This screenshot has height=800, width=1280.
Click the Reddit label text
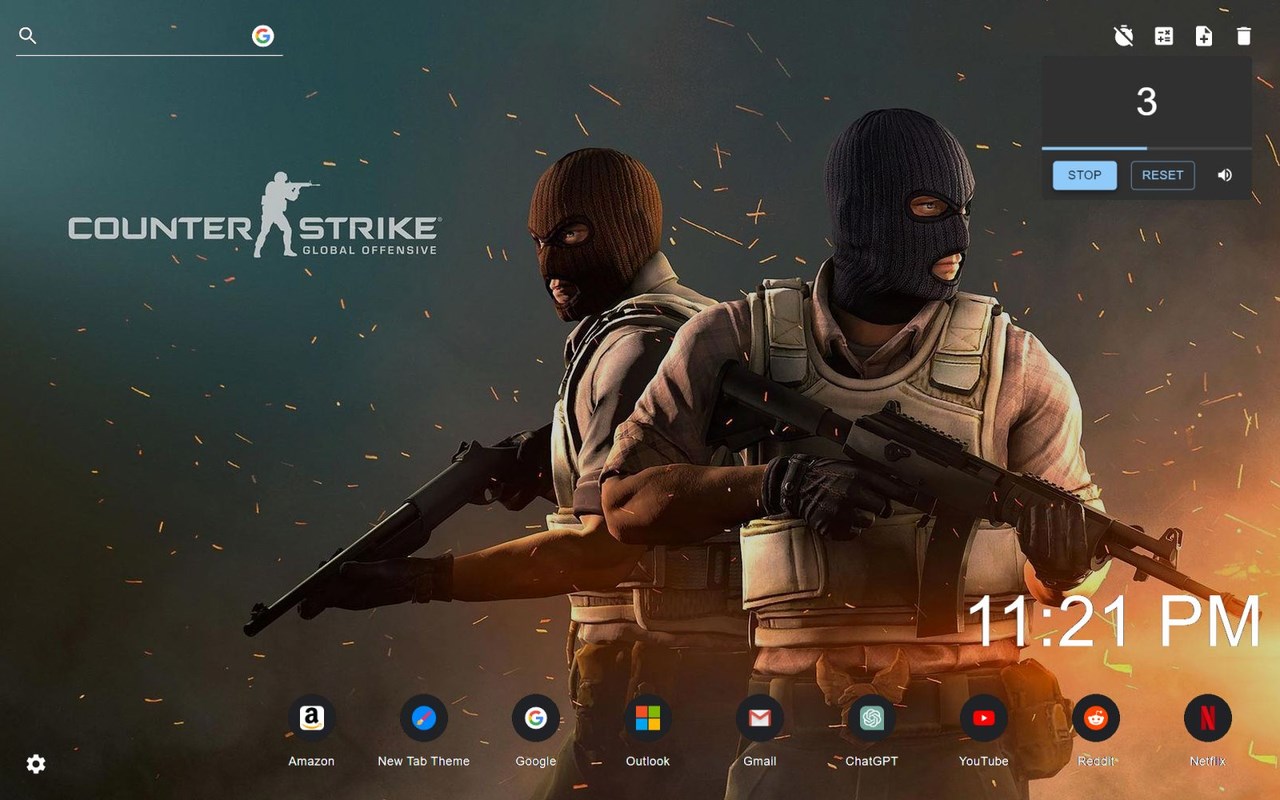(1096, 761)
